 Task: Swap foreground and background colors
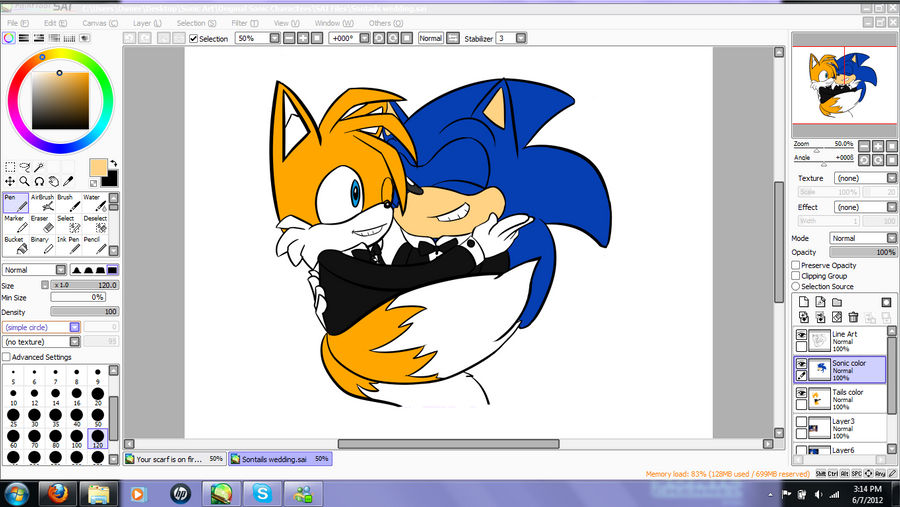coord(113,163)
